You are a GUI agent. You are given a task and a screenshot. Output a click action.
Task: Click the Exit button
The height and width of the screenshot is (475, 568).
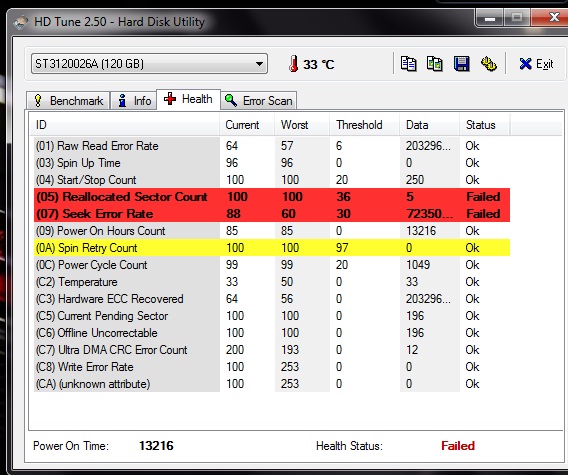536,64
